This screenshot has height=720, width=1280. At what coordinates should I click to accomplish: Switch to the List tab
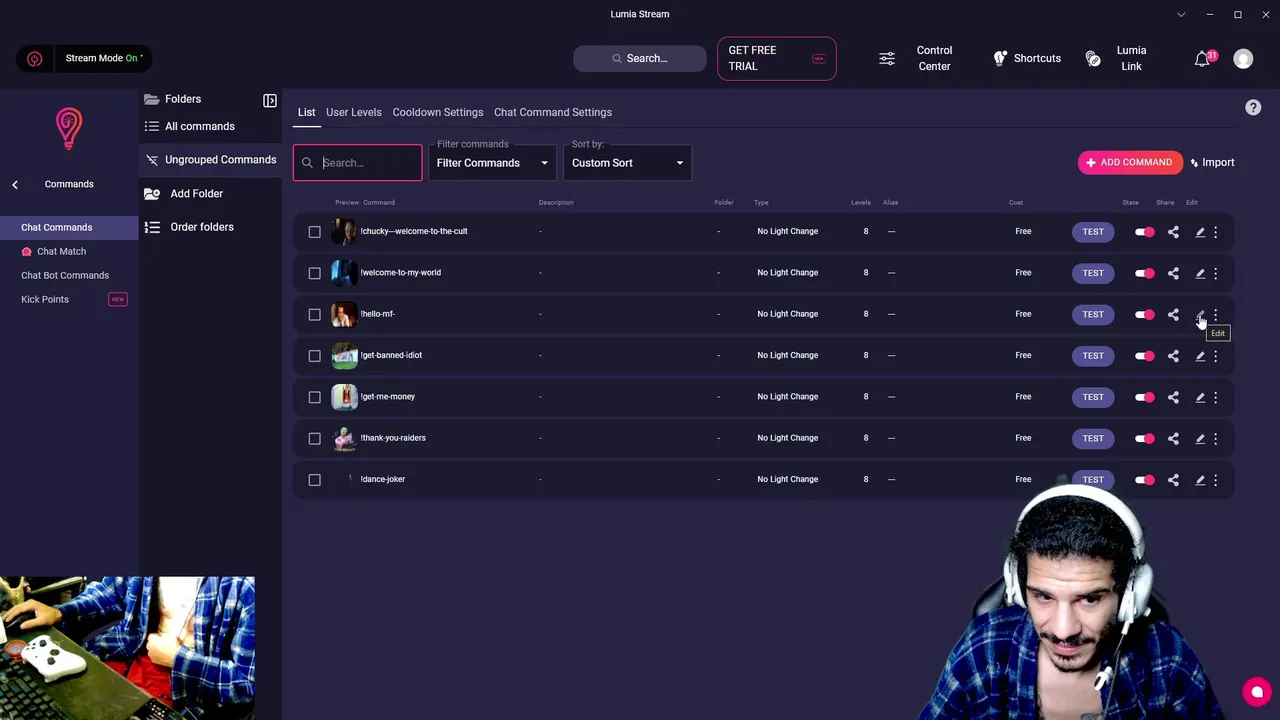306,112
